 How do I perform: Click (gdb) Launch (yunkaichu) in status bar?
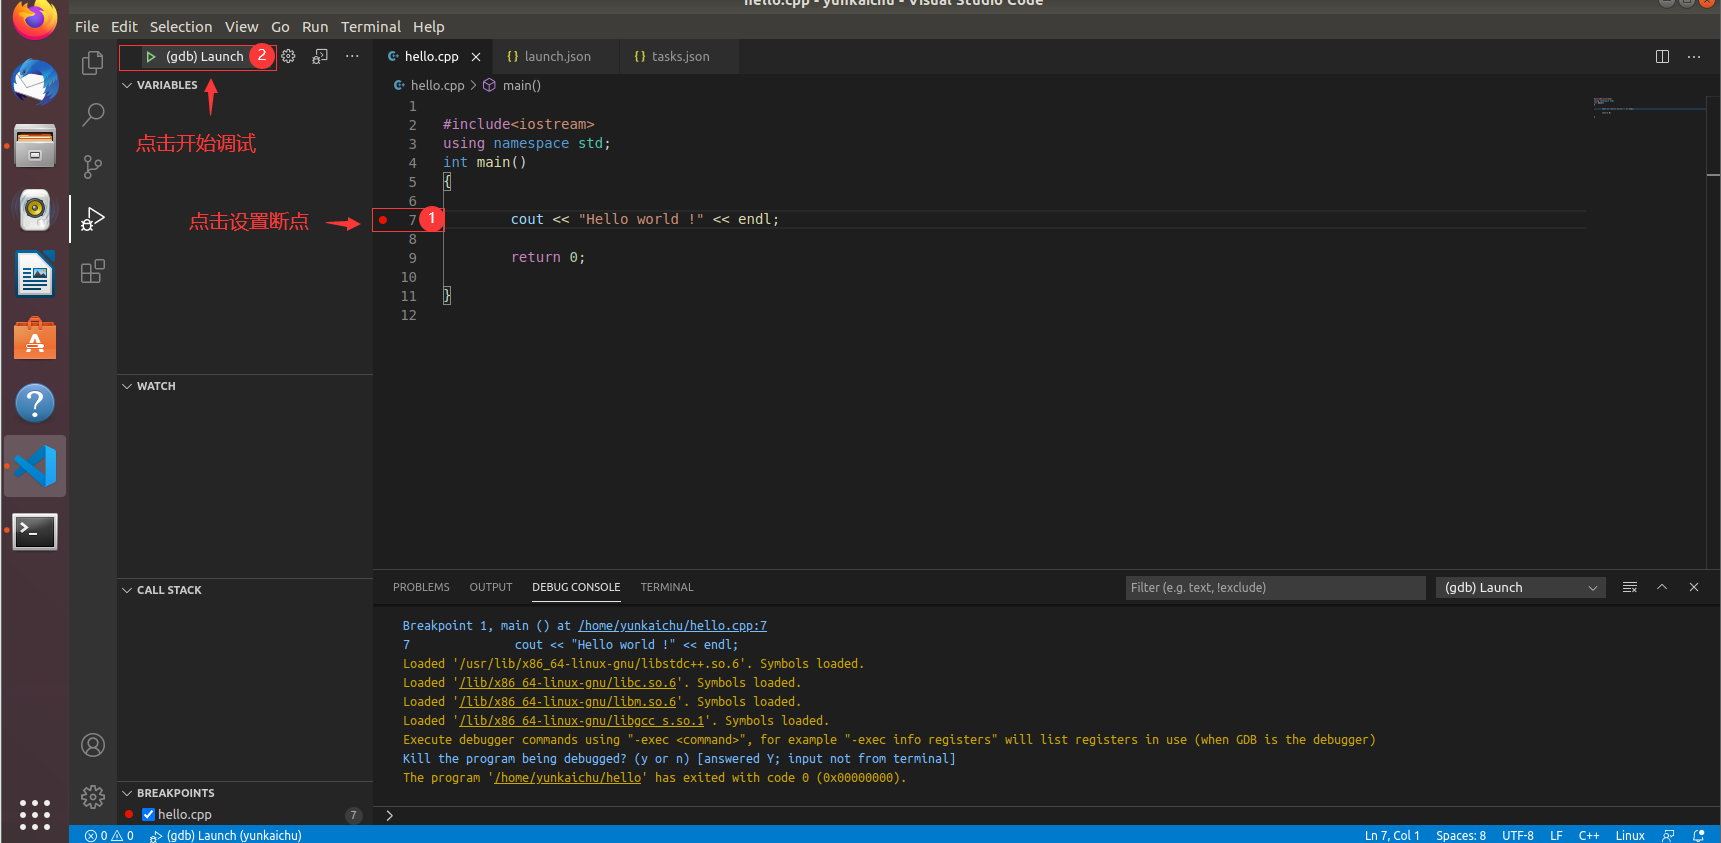[x=226, y=835]
